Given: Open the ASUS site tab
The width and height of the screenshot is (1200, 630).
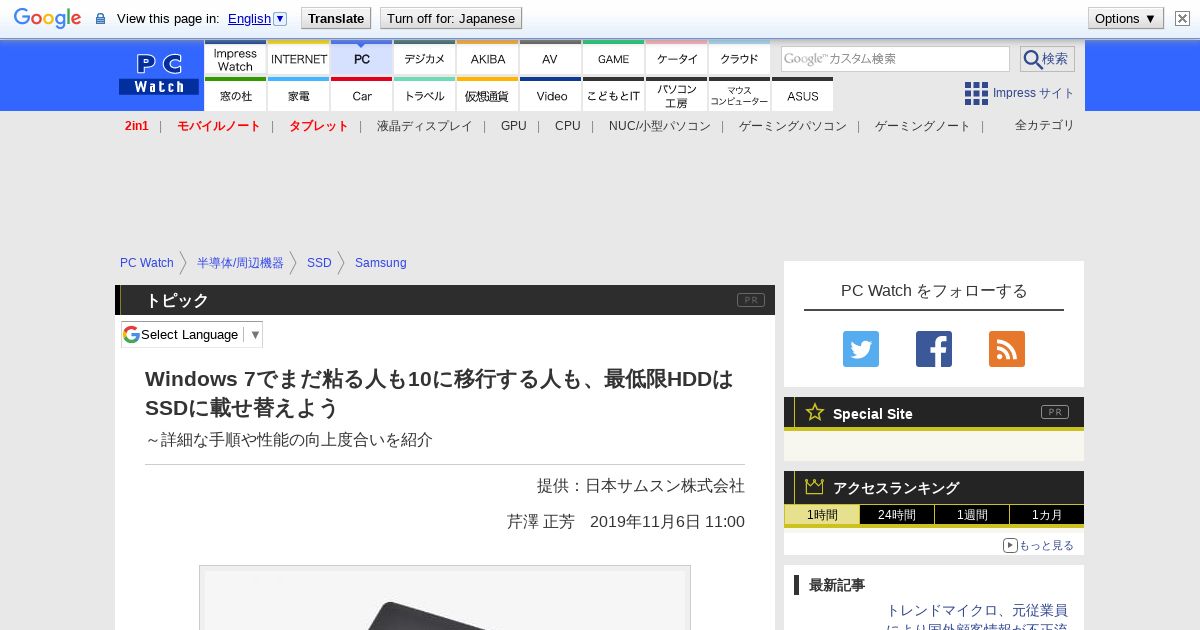Looking at the screenshot, I should 802,95.
